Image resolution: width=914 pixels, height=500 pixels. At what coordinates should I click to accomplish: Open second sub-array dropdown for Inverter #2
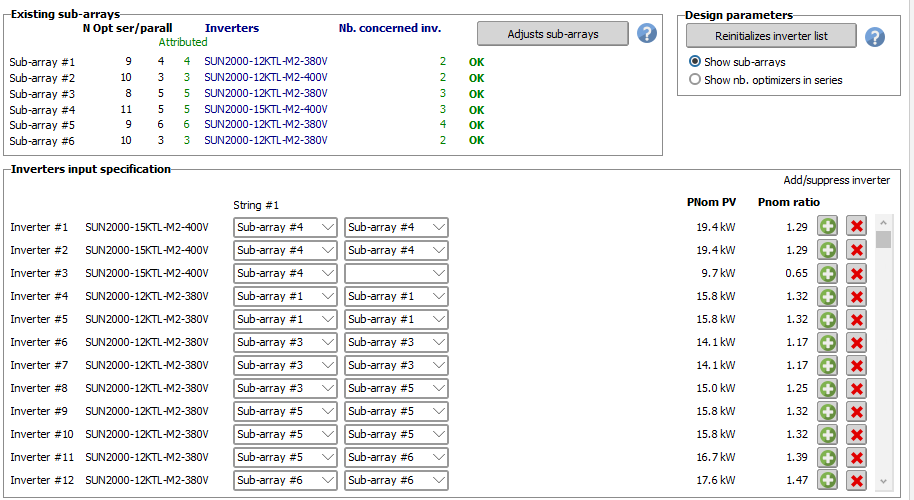tap(396, 250)
